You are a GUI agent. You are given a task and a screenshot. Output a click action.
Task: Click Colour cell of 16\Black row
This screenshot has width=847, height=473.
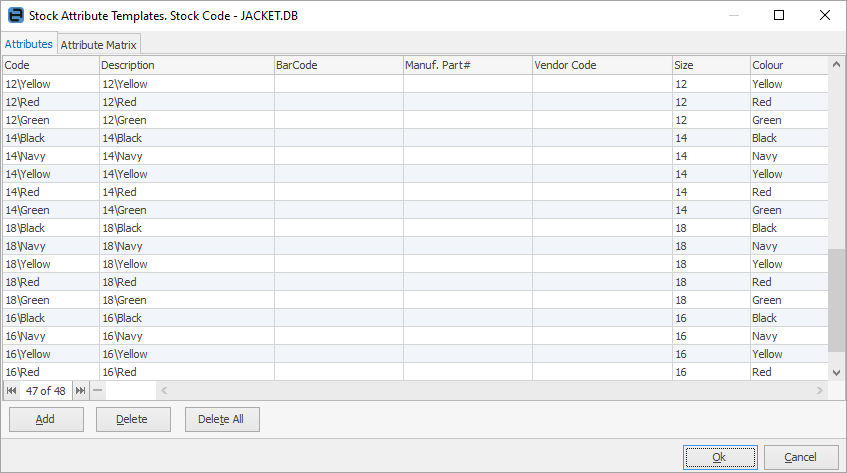point(789,318)
